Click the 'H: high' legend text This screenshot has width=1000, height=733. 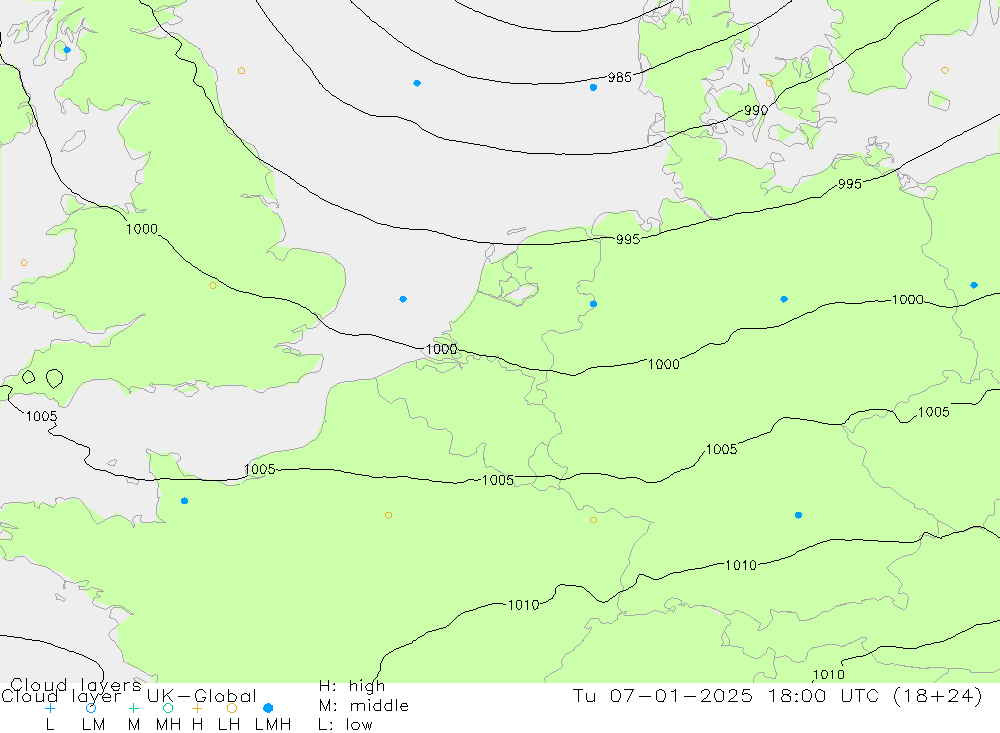pyautogui.click(x=352, y=686)
